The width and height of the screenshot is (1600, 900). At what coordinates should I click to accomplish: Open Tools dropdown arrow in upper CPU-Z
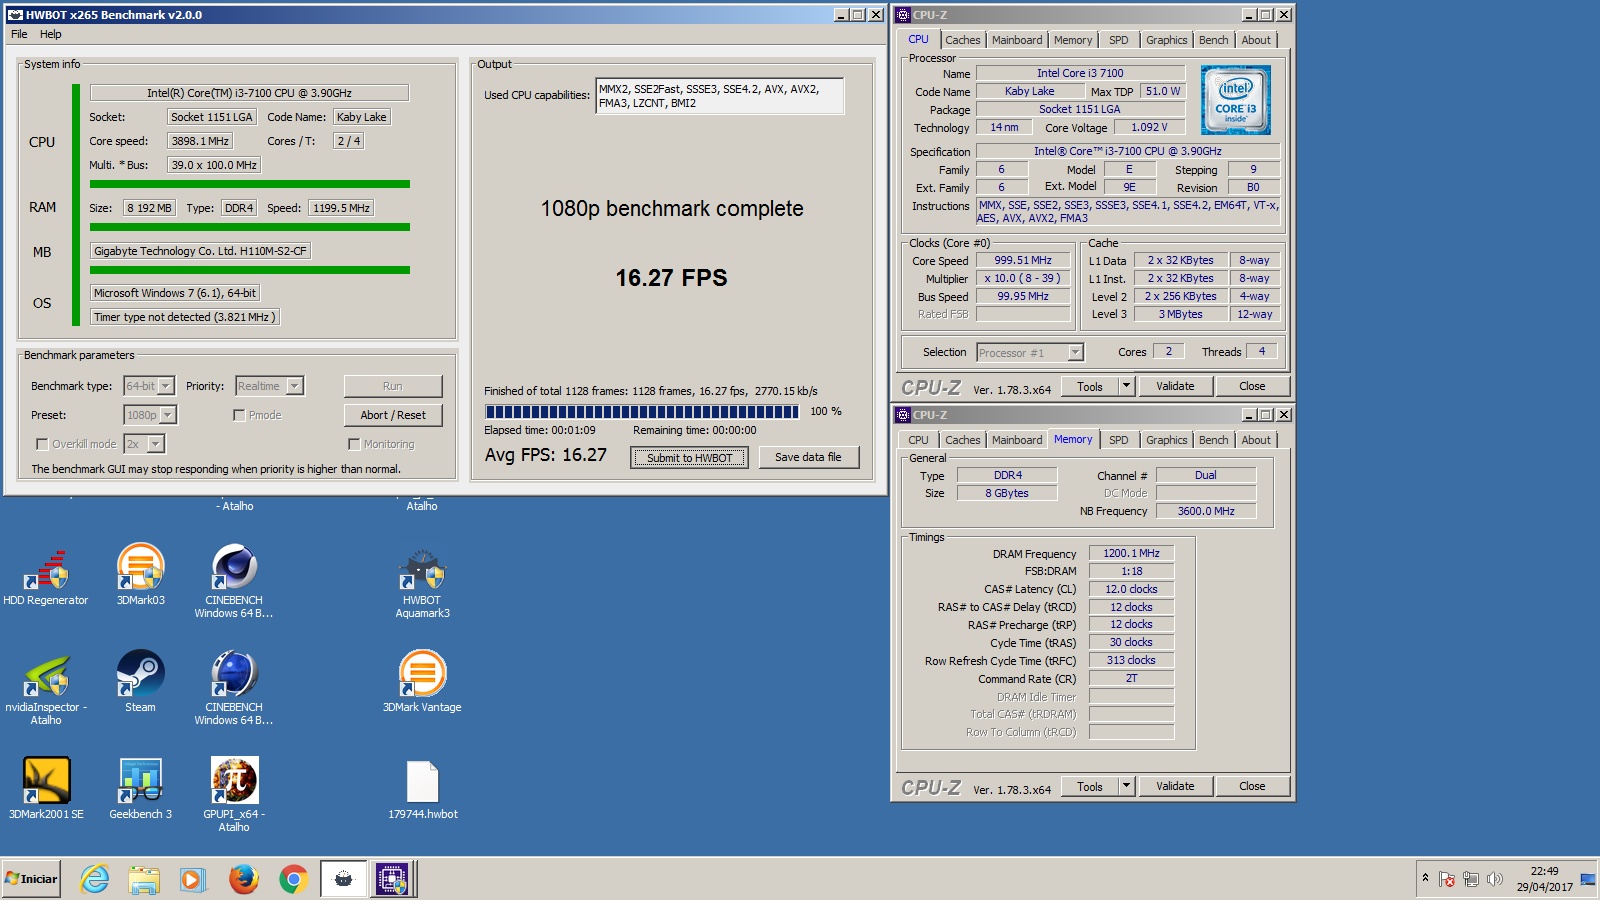click(x=1126, y=386)
